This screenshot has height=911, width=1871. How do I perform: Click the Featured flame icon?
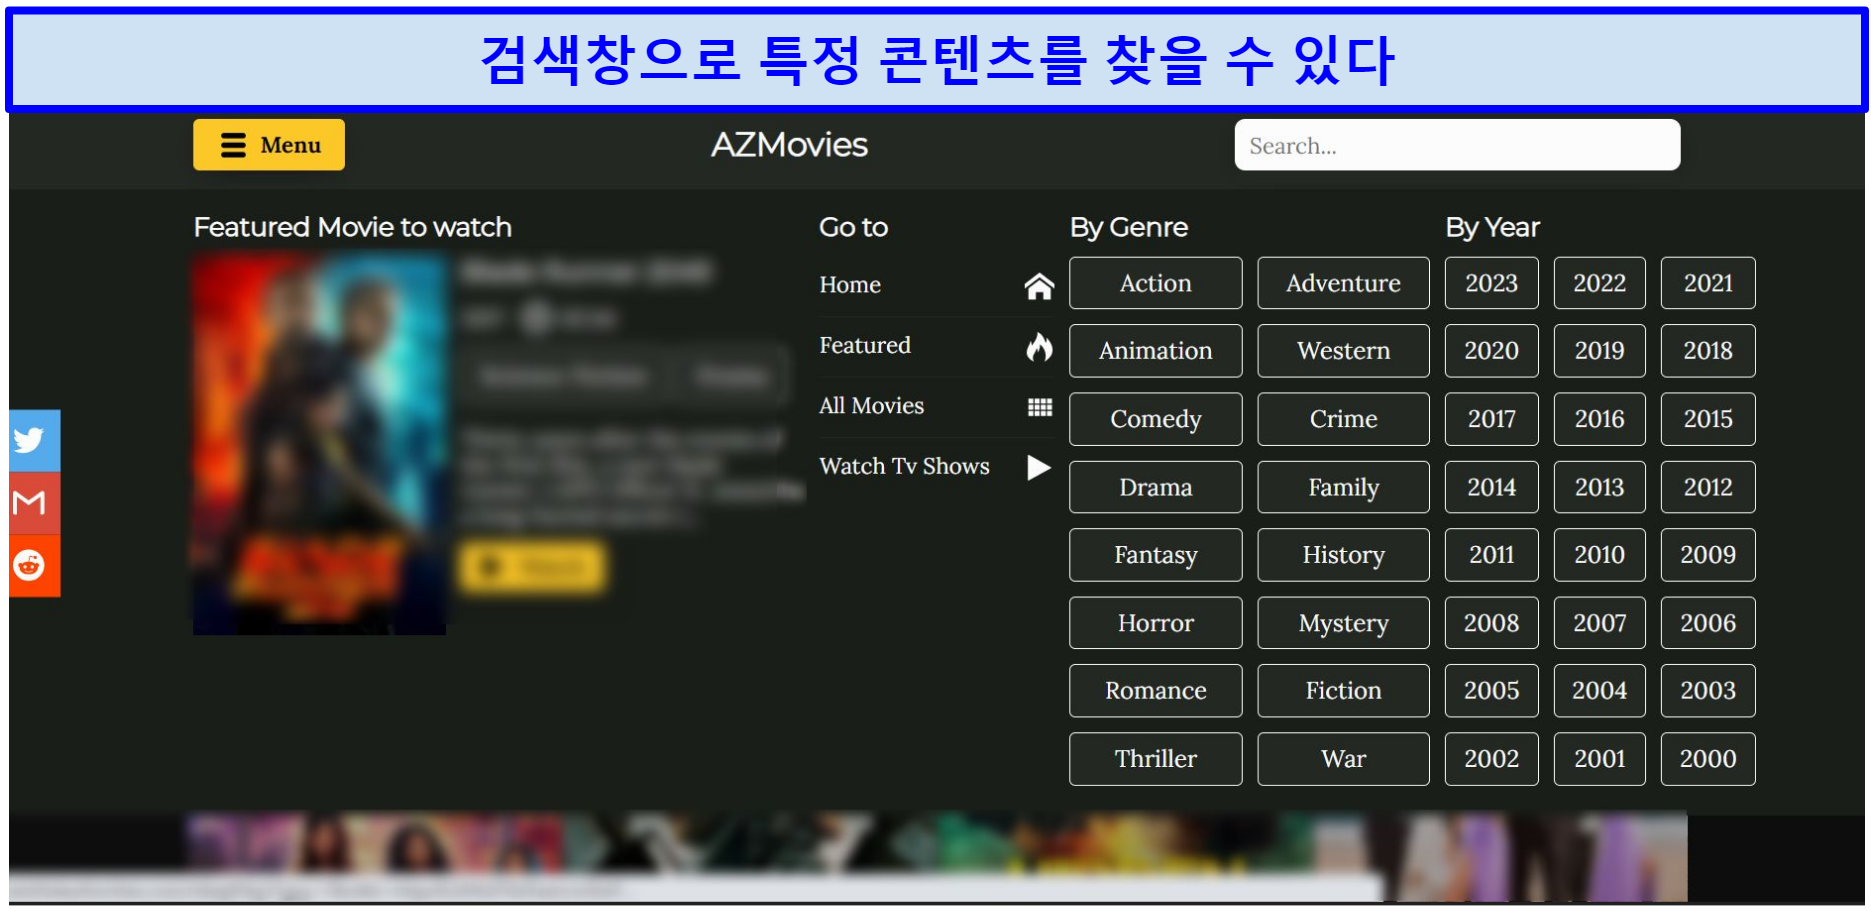pyautogui.click(x=1039, y=346)
